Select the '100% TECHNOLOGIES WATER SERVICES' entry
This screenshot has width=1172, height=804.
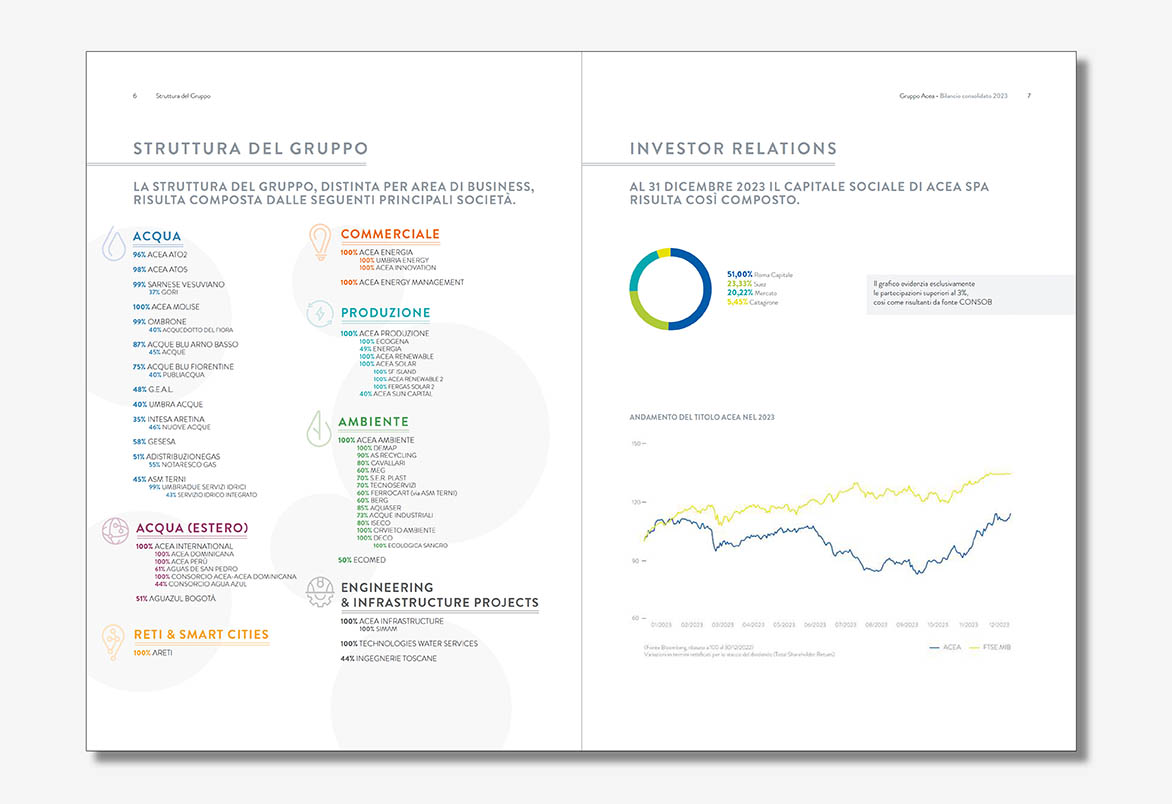point(409,643)
